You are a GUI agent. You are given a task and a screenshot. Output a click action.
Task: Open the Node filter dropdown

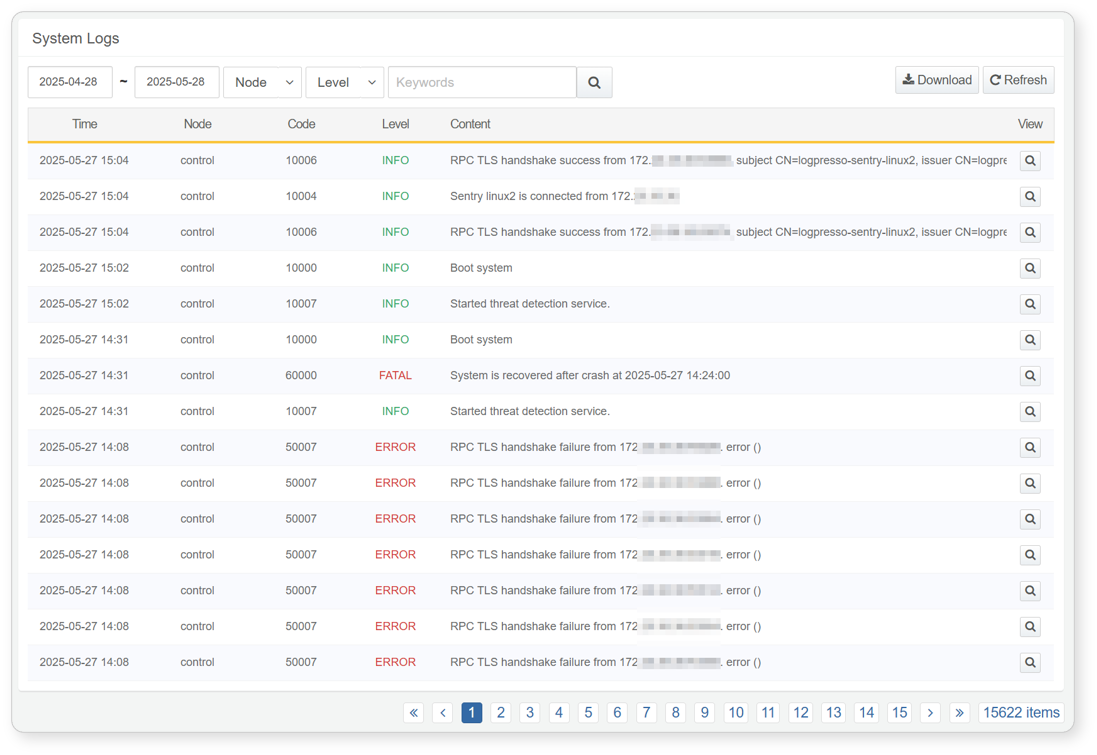[262, 83]
